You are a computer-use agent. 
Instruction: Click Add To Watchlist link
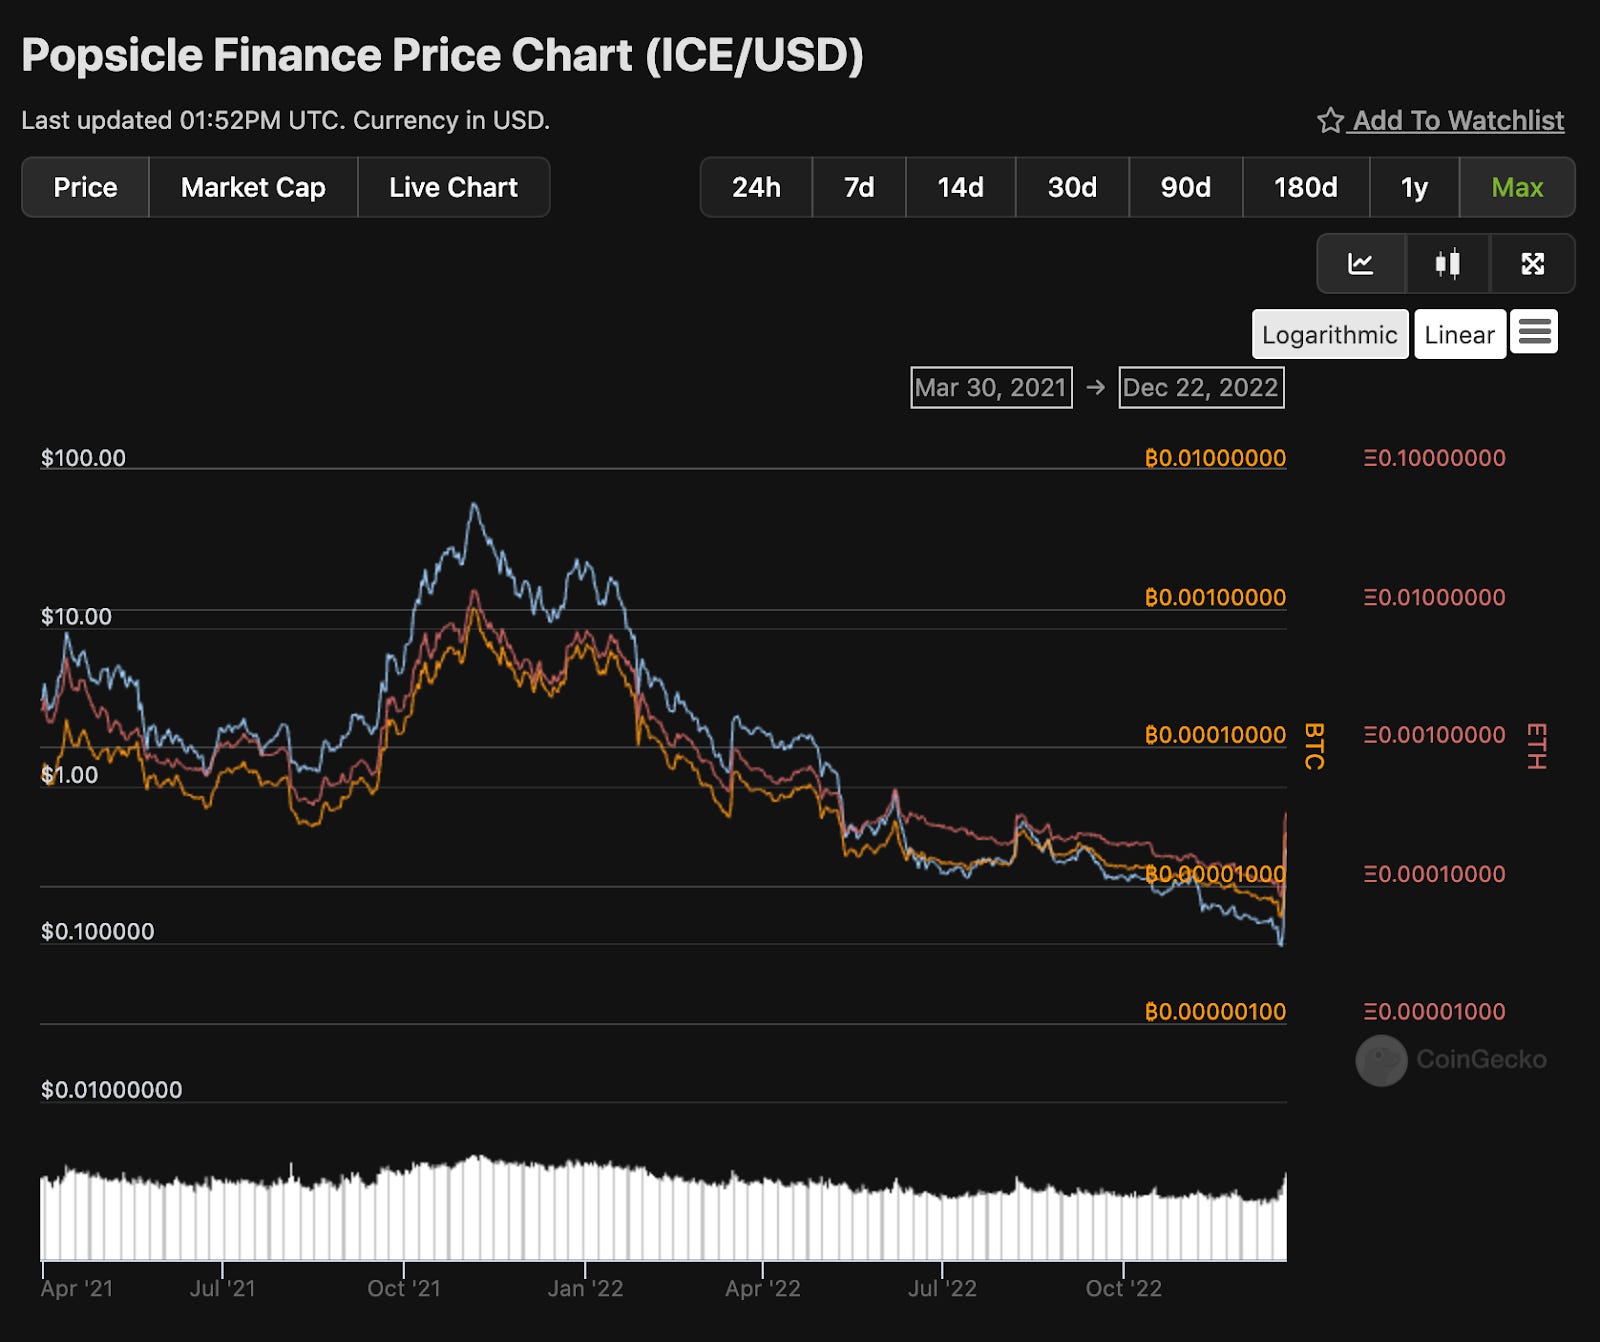coord(1458,121)
